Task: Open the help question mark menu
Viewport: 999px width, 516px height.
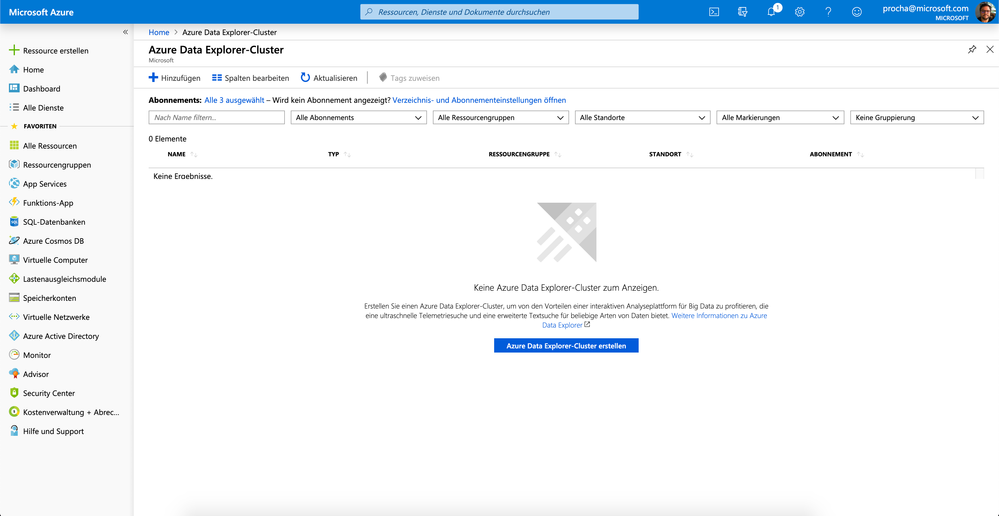Action: (x=828, y=11)
